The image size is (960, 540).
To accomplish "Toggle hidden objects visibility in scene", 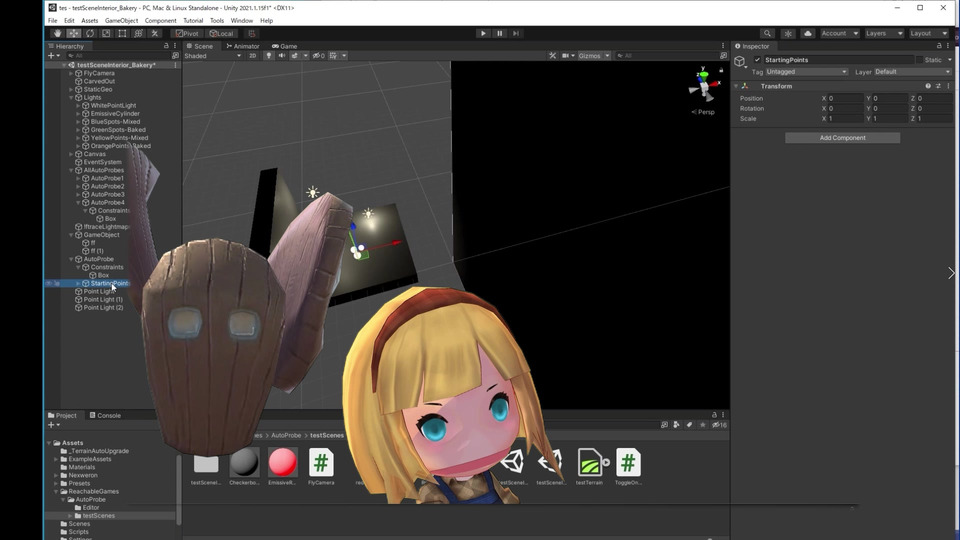I will pyautogui.click(x=318, y=55).
